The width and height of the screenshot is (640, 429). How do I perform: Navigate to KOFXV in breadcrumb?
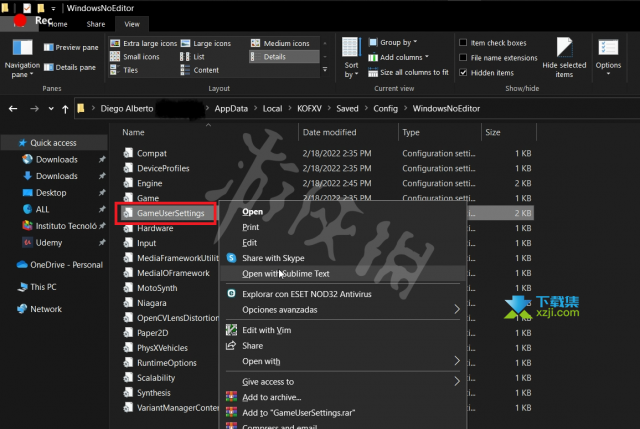click(x=309, y=109)
